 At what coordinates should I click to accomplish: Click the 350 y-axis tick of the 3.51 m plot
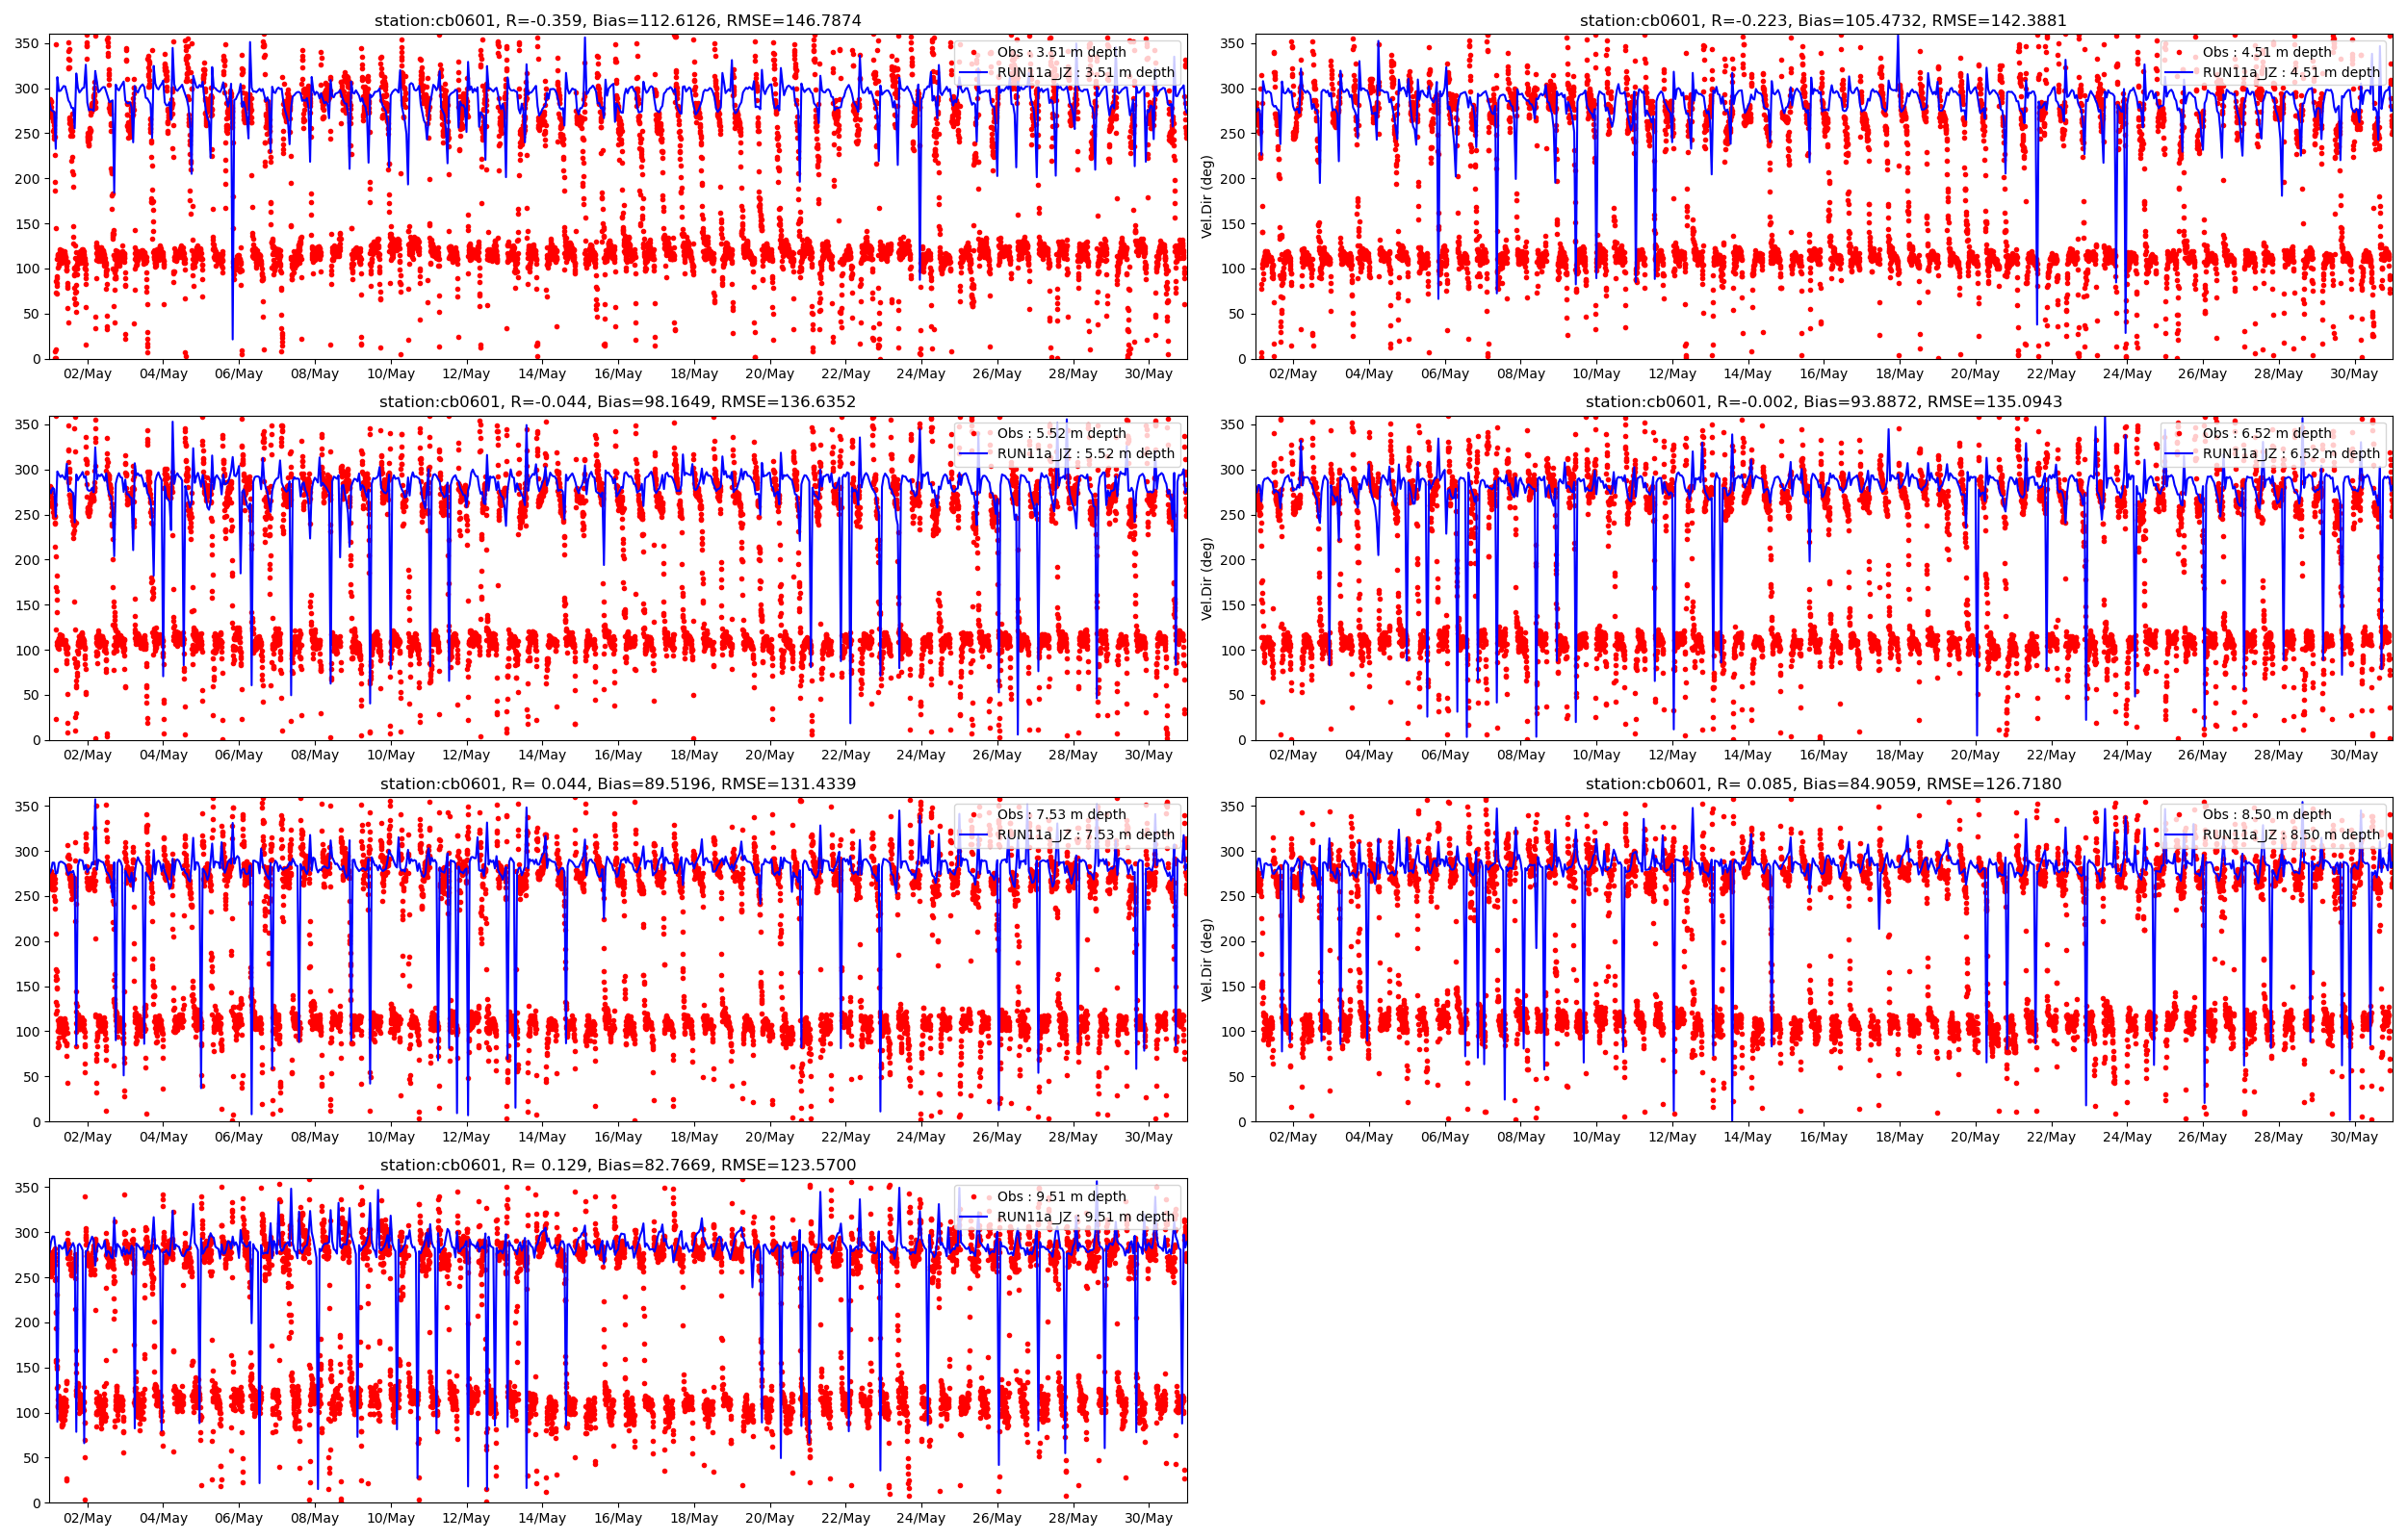pyautogui.click(x=28, y=43)
